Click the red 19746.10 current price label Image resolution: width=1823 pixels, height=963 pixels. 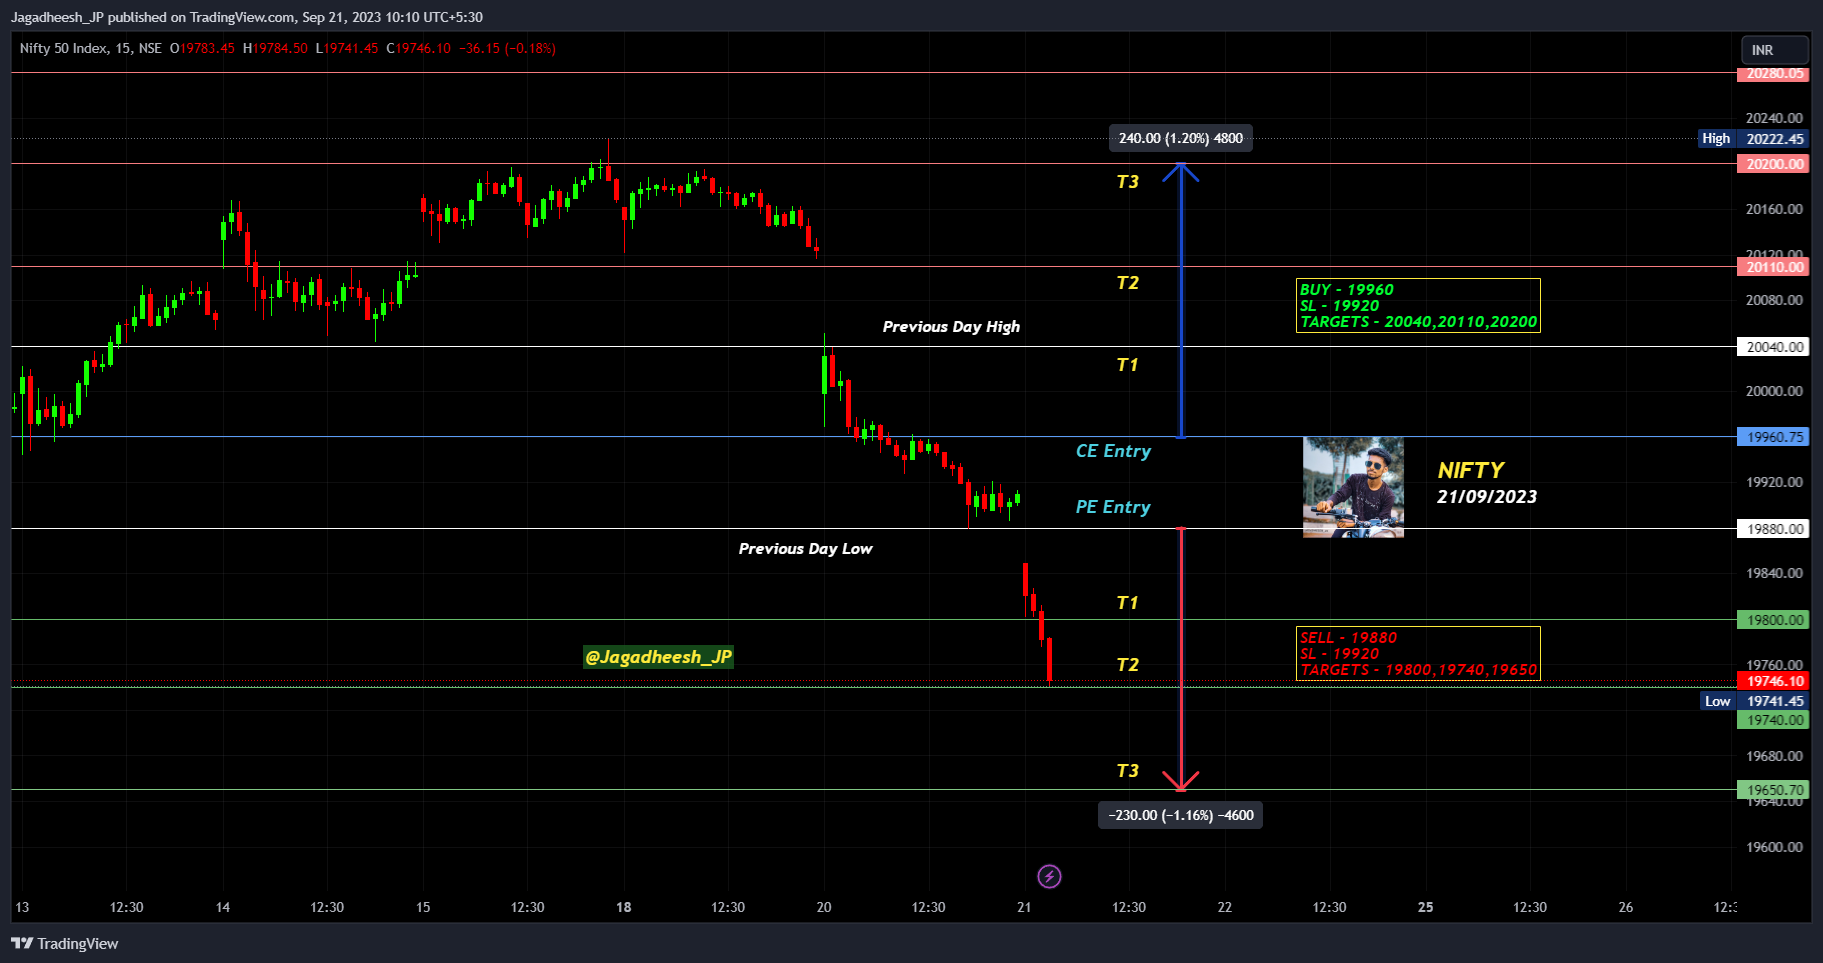click(x=1773, y=681)
